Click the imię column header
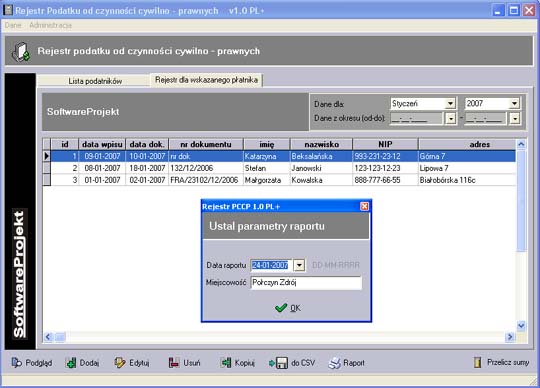Image resolution: width=540 pixels, height=388 pixels. (x=267, y=144)
